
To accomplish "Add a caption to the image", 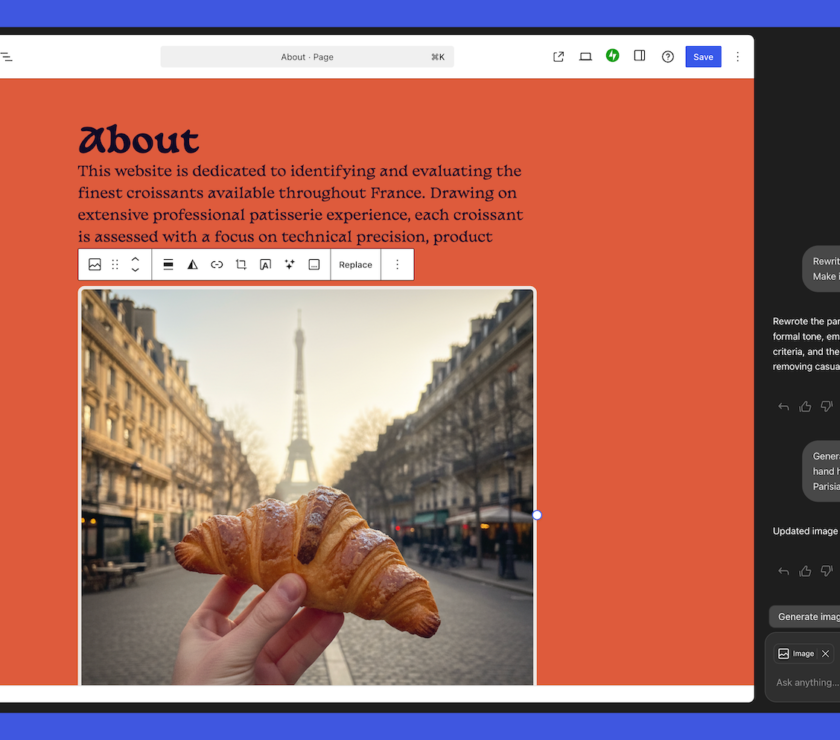I will [314, 265].
